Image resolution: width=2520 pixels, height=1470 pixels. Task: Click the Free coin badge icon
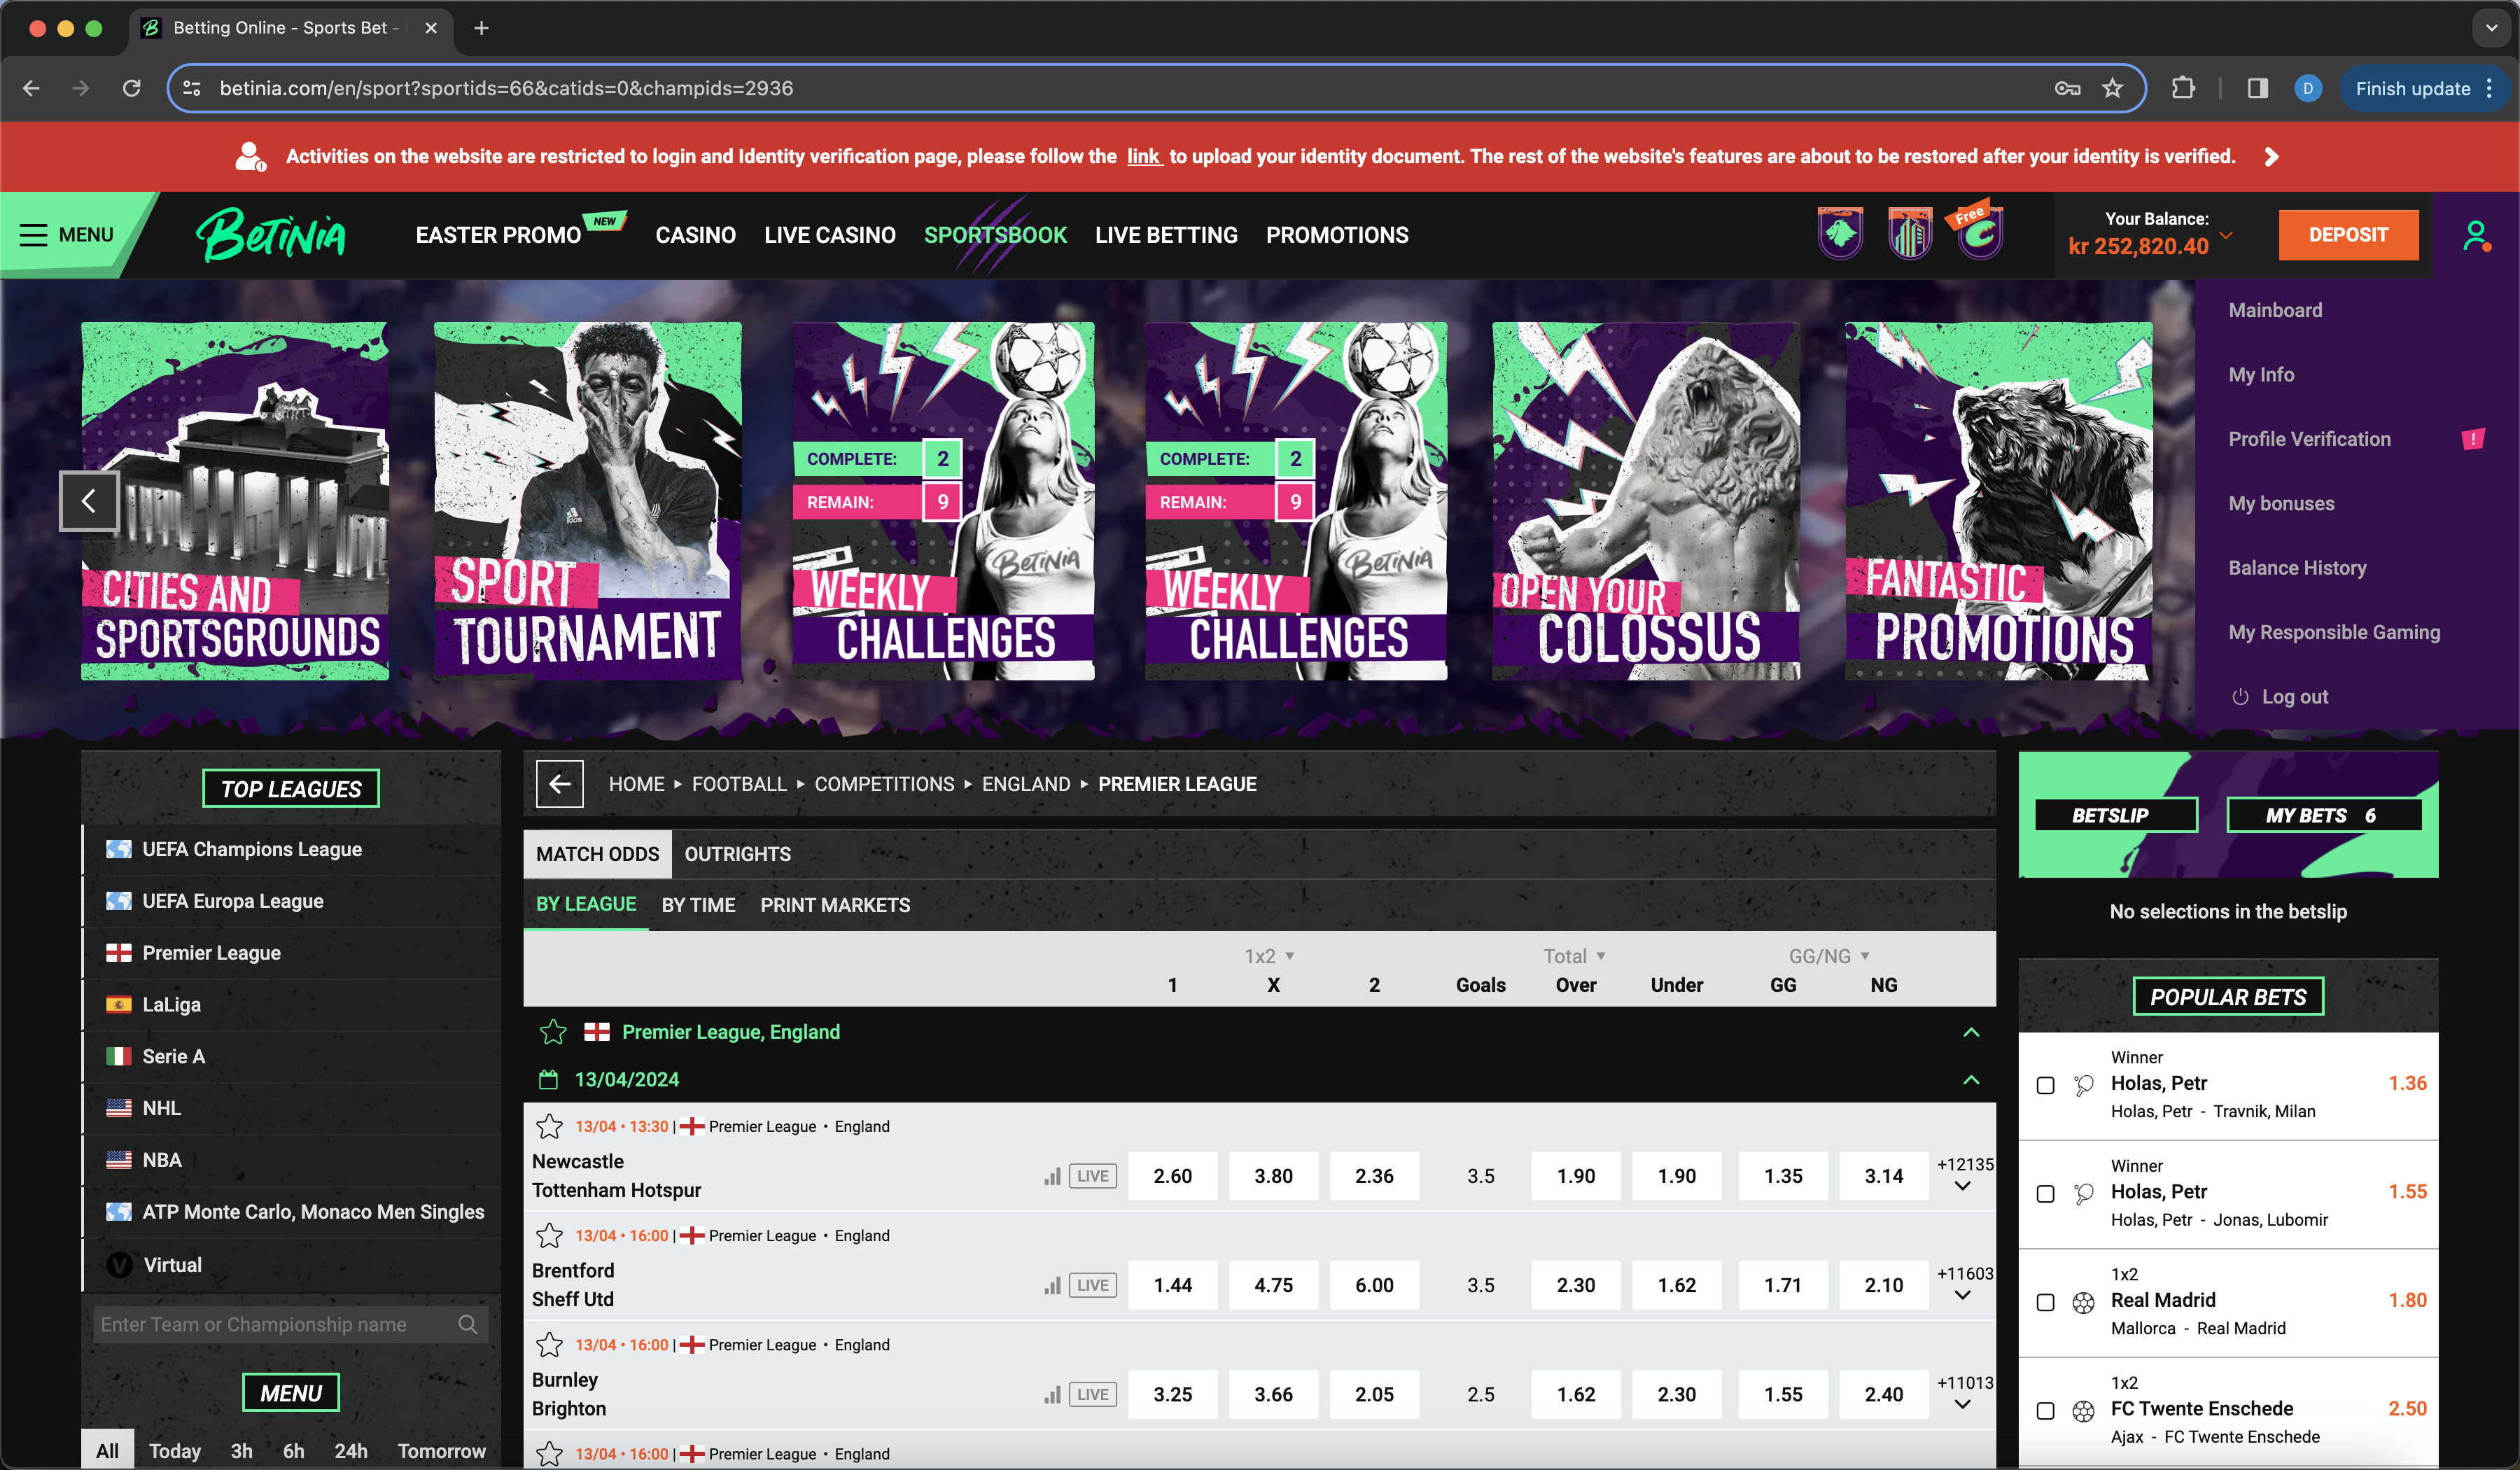(x=1978, y=232)
